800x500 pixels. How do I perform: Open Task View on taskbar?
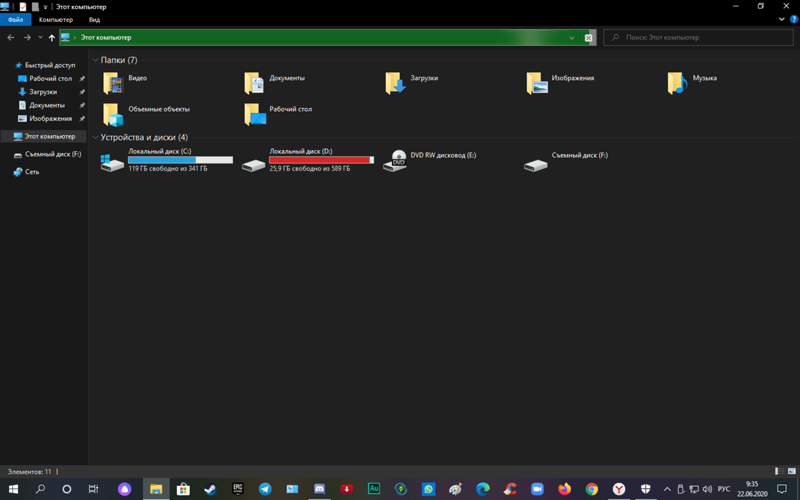pyautogui.click(x=93, y=489)
